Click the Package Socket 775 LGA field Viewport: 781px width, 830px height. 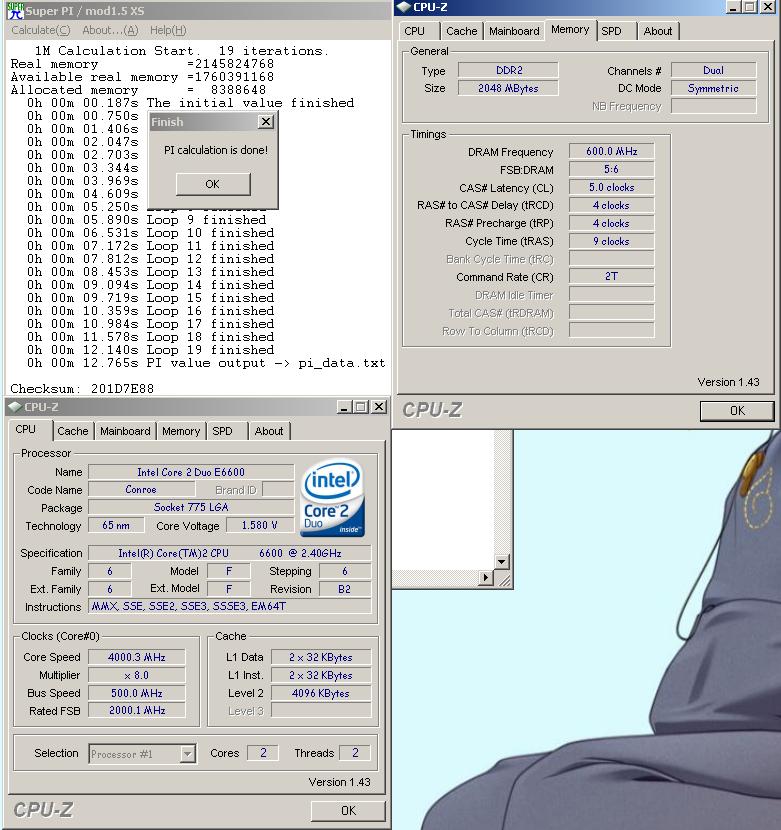point(191,507)
